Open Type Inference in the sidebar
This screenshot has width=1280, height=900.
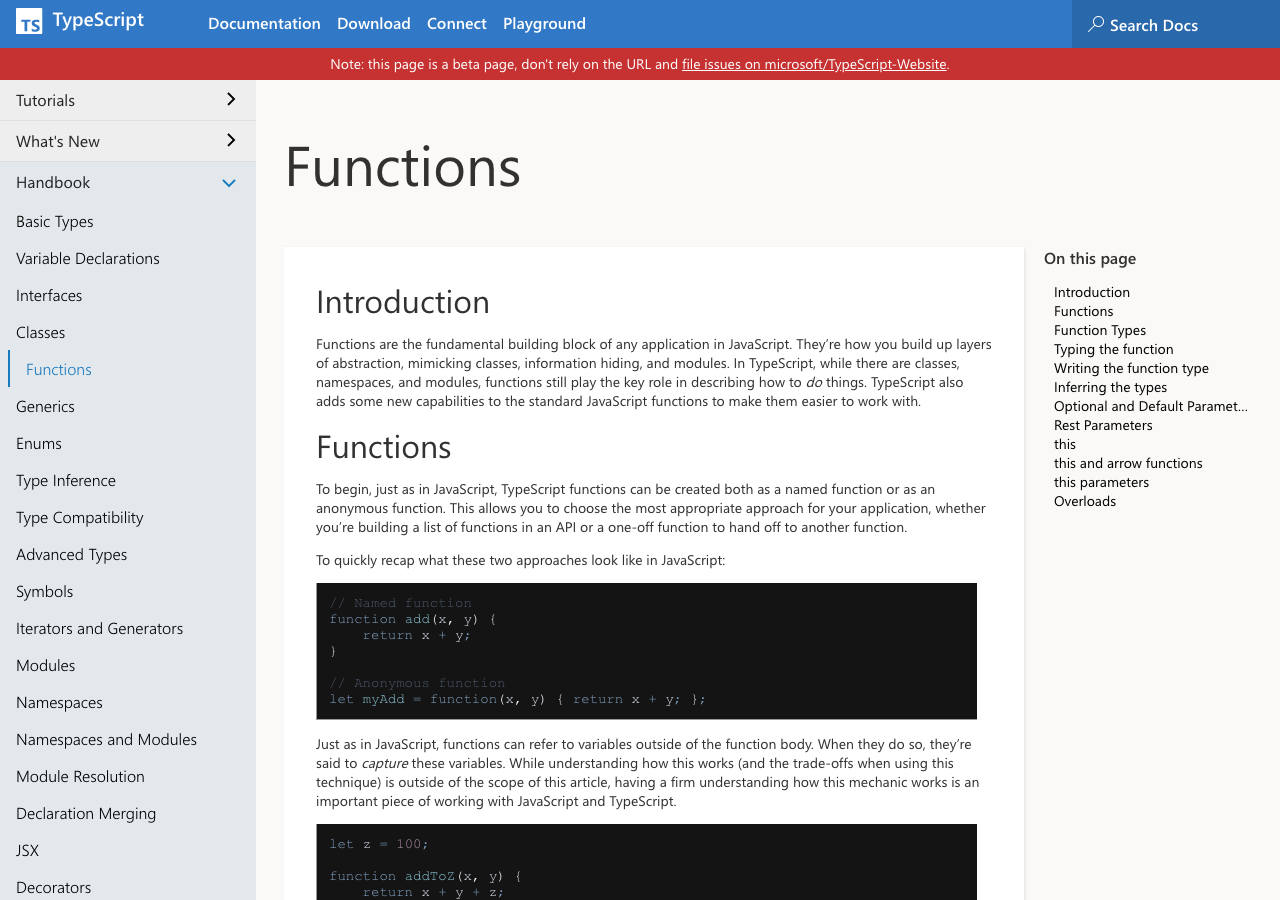pos(66,480)
